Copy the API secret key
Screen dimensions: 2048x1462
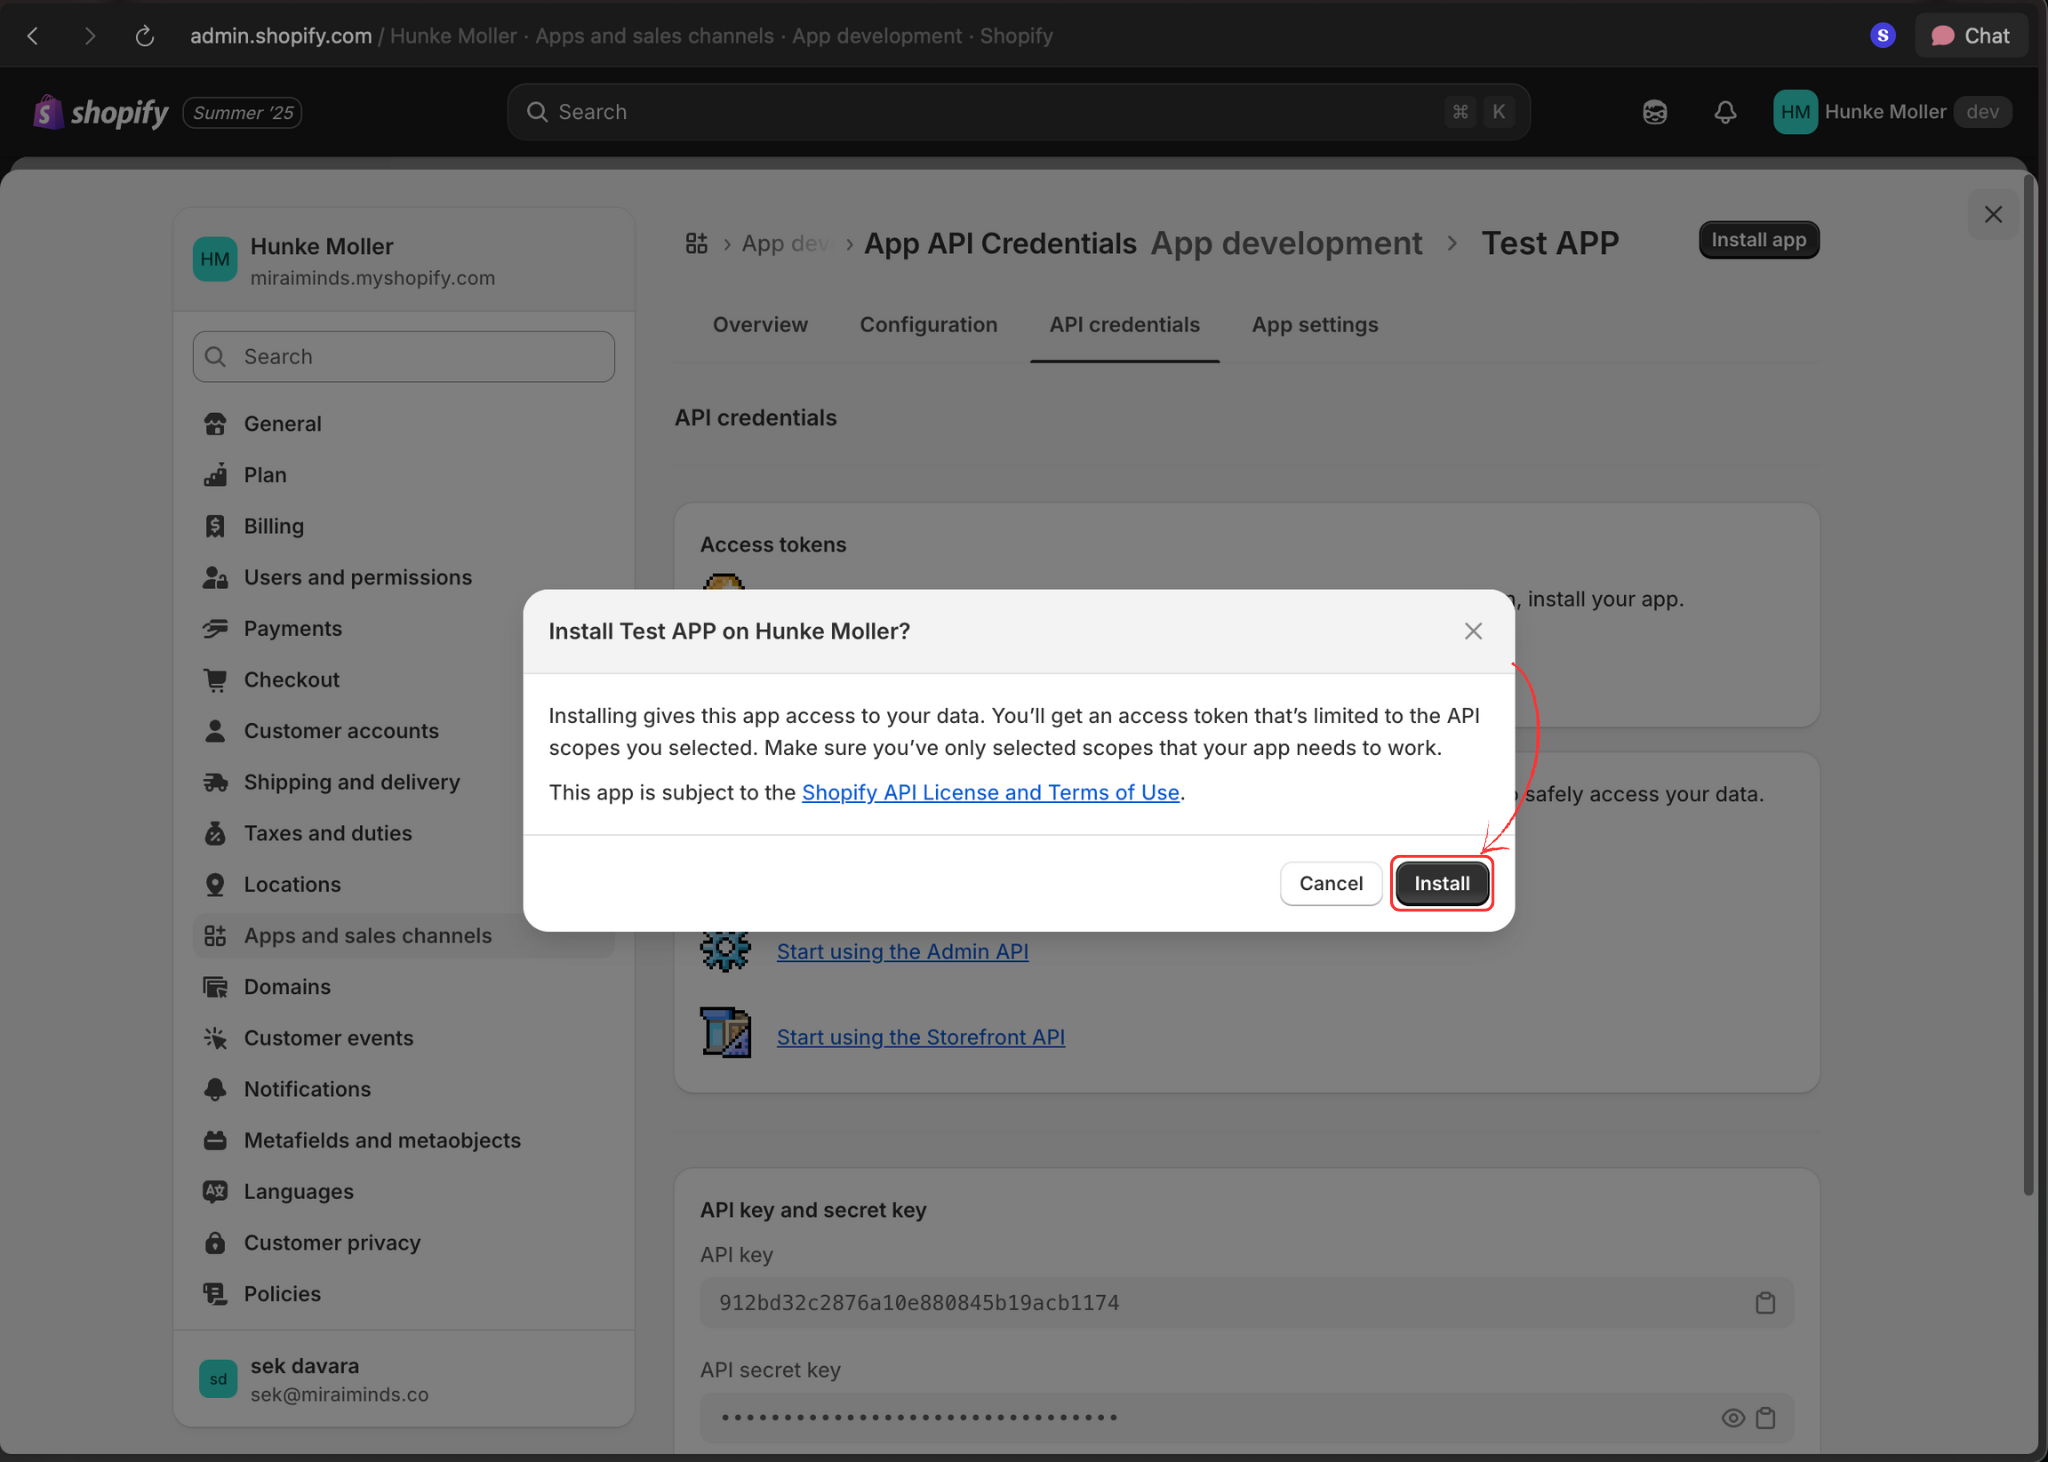click(1767, 1417)
